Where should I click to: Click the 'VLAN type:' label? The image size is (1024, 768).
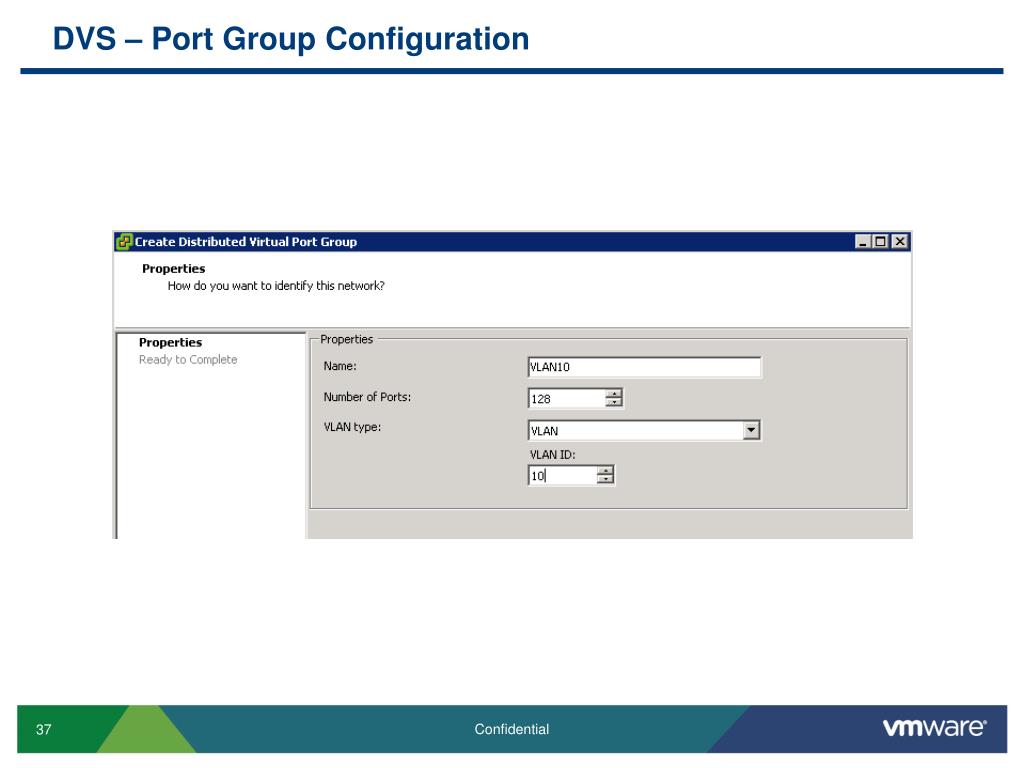pyautogui.click(x=352, y=427)
